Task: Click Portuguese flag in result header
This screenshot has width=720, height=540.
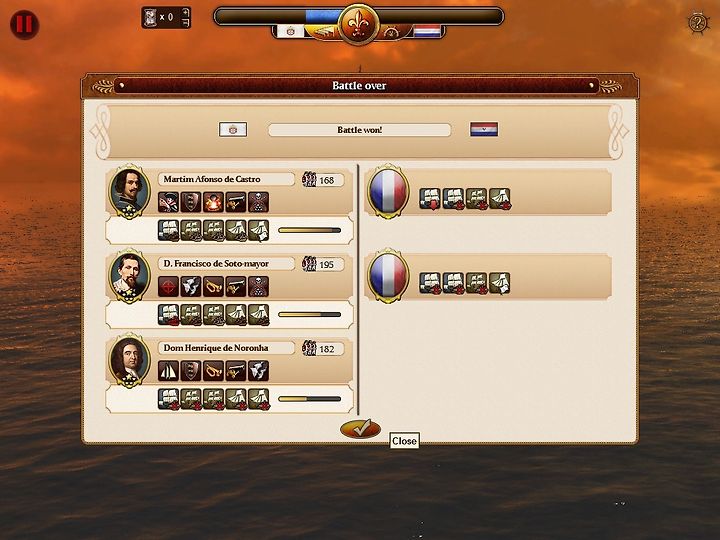Action: [233, 129]
